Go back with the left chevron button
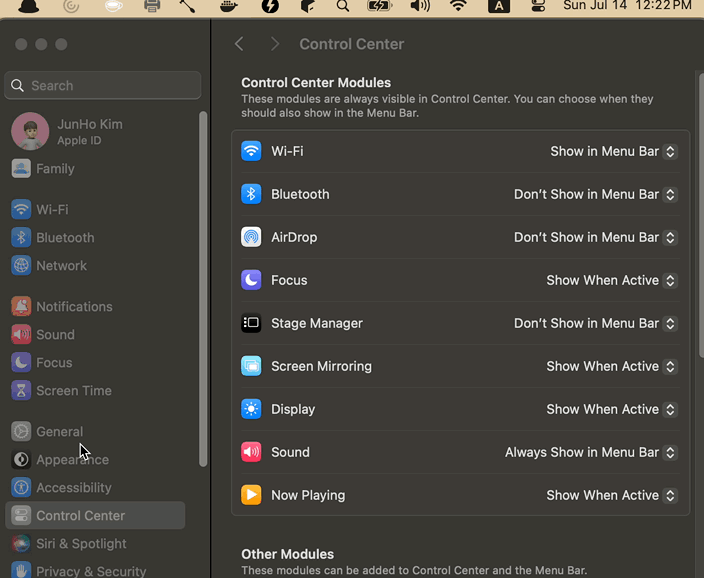Viewport: 704px width, 578px height. 239,44
